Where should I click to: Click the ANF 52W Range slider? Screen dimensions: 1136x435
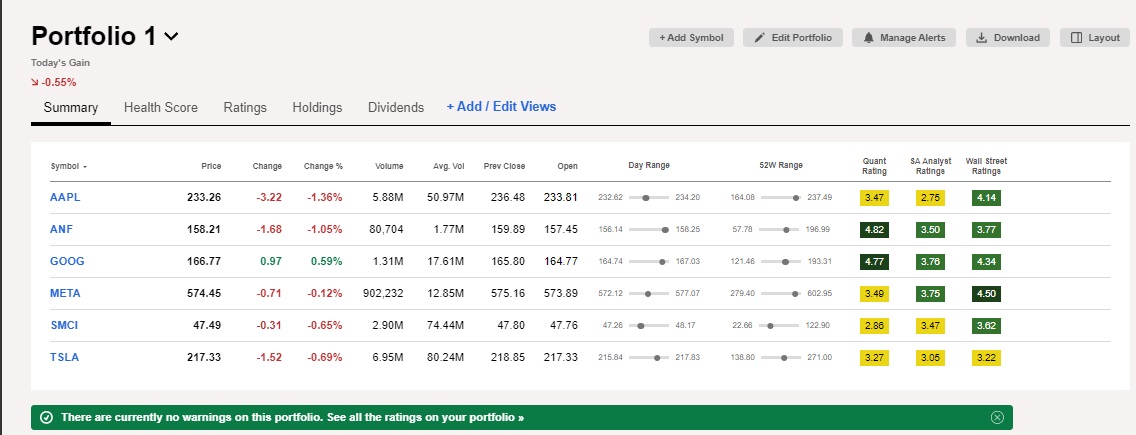(781, 230)
